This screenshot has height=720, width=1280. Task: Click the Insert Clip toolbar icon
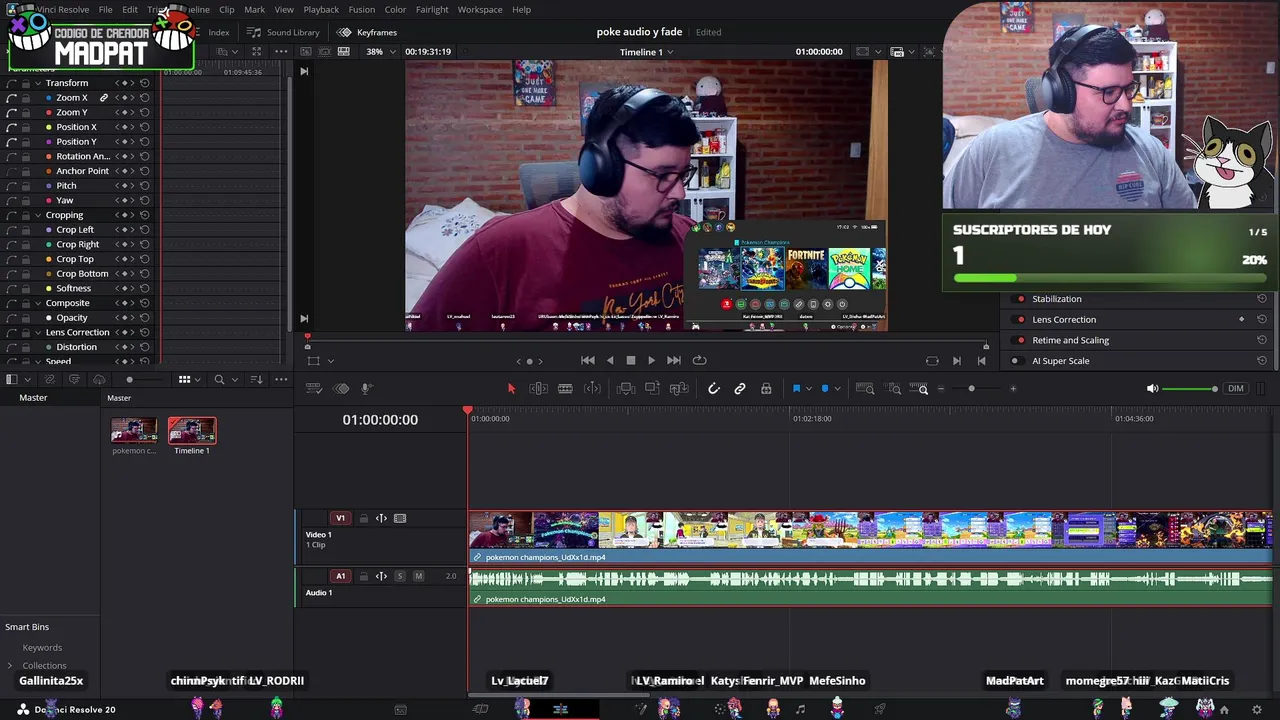pyautogui.click(x=626, y=388)
